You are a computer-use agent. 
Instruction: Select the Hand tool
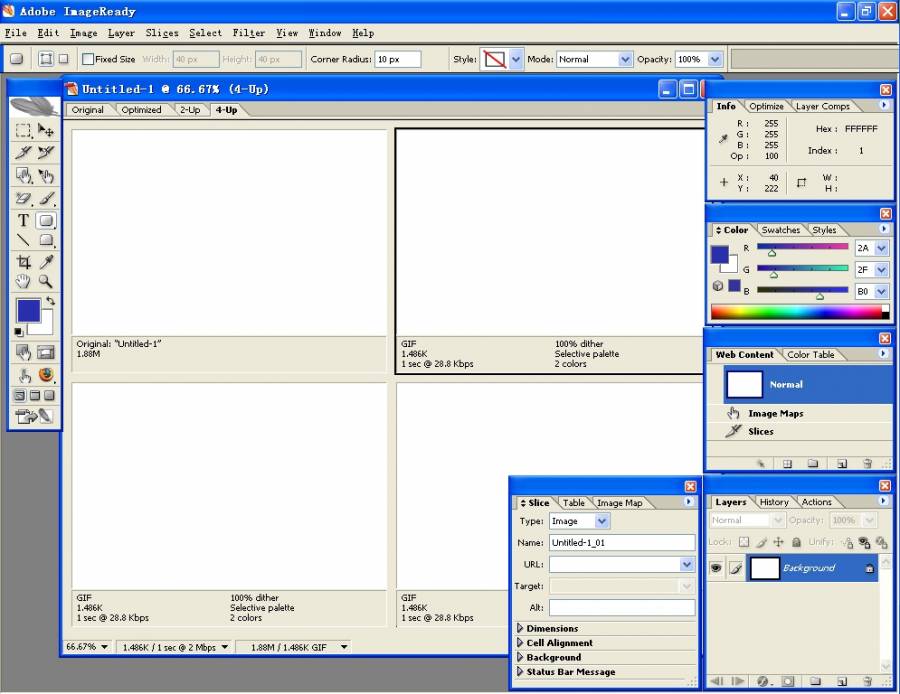pyautogui.click(x=23, y=282)
